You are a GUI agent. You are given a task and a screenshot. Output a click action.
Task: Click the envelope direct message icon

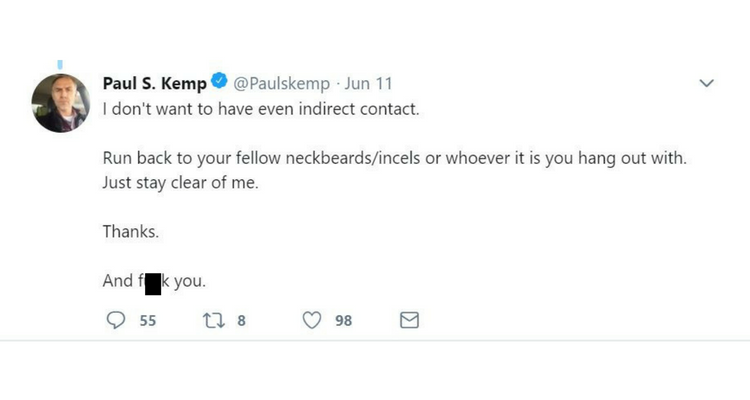[x=409, y=321]
